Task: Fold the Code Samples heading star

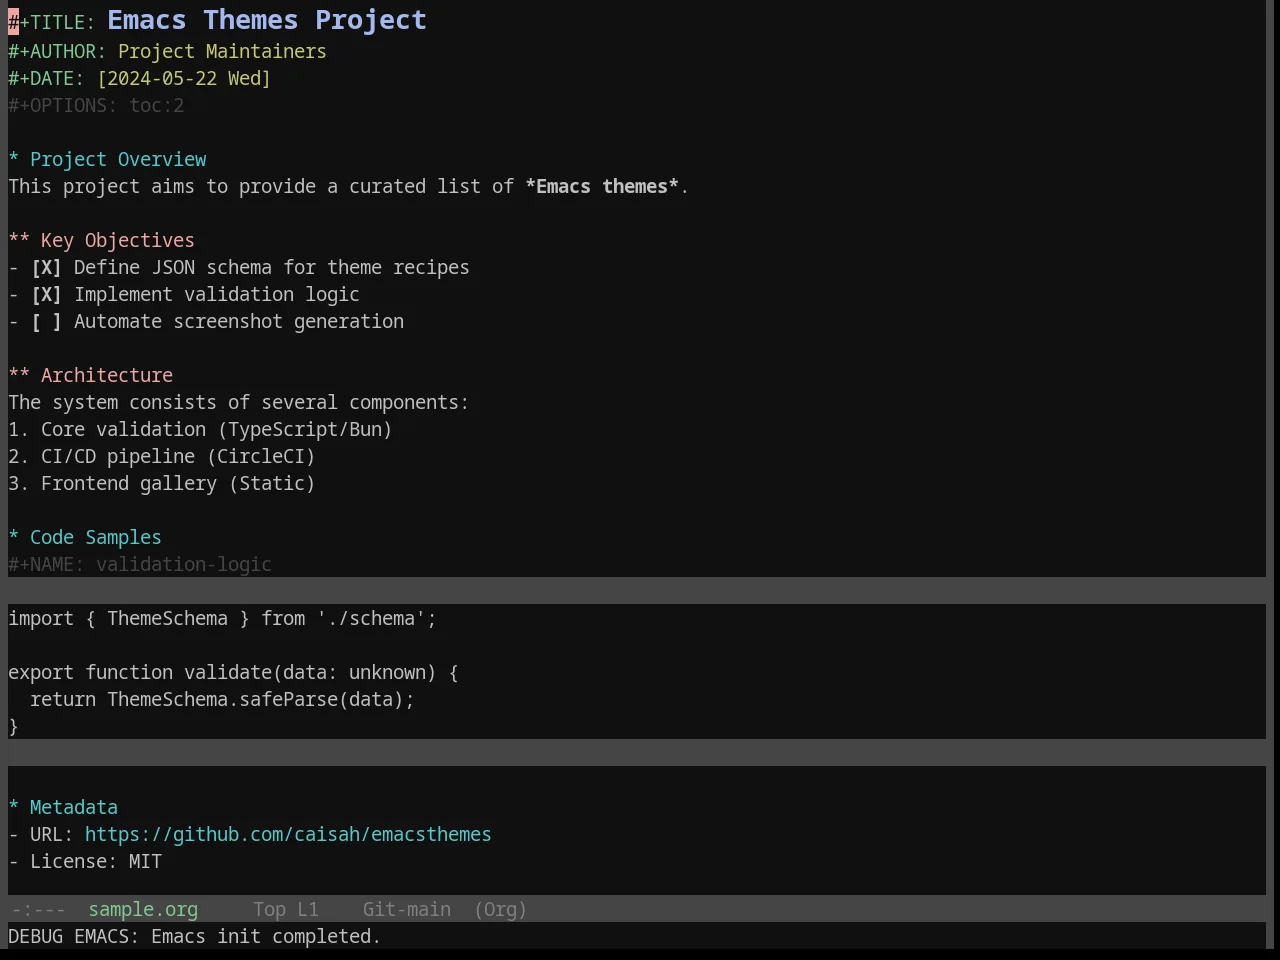Action: (14, 537)
